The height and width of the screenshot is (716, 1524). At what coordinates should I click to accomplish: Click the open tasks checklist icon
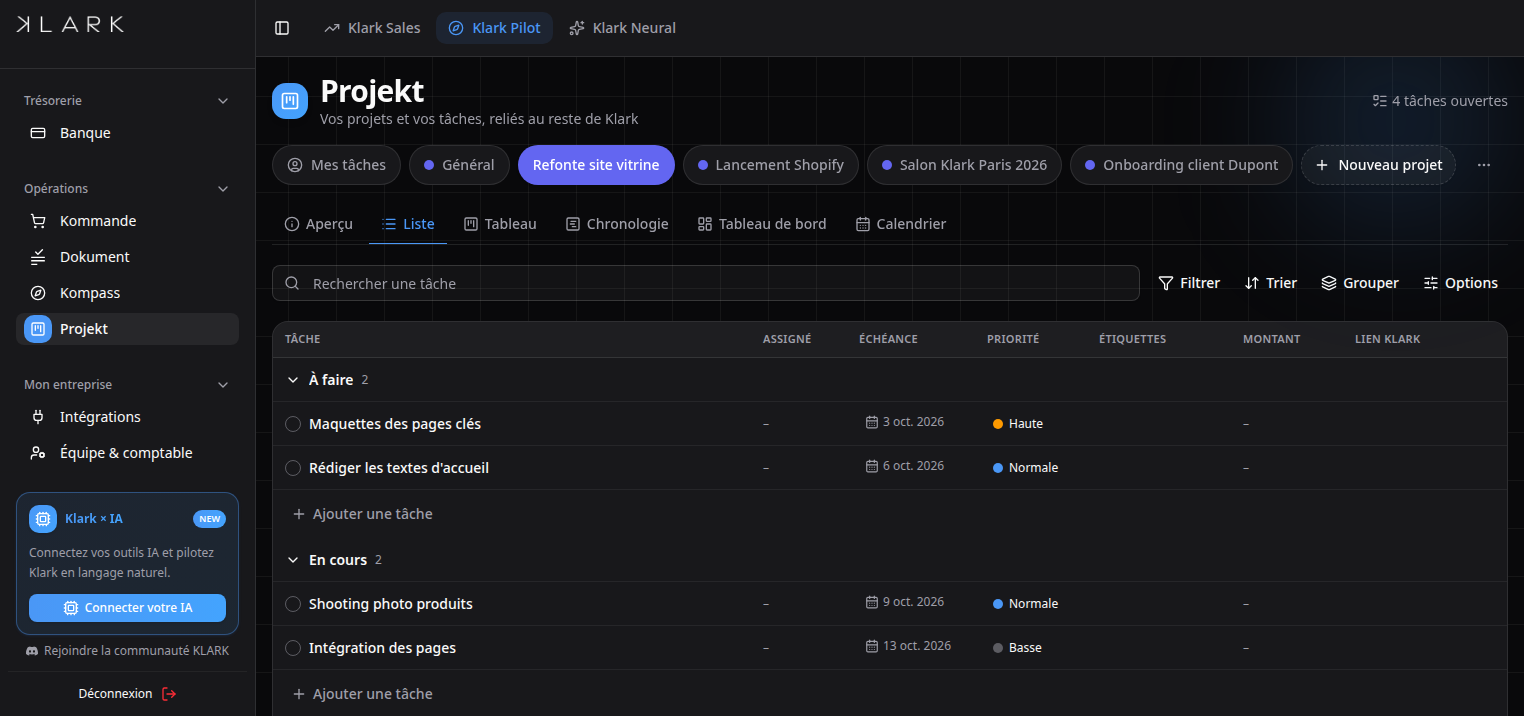tap(1380, 101)
